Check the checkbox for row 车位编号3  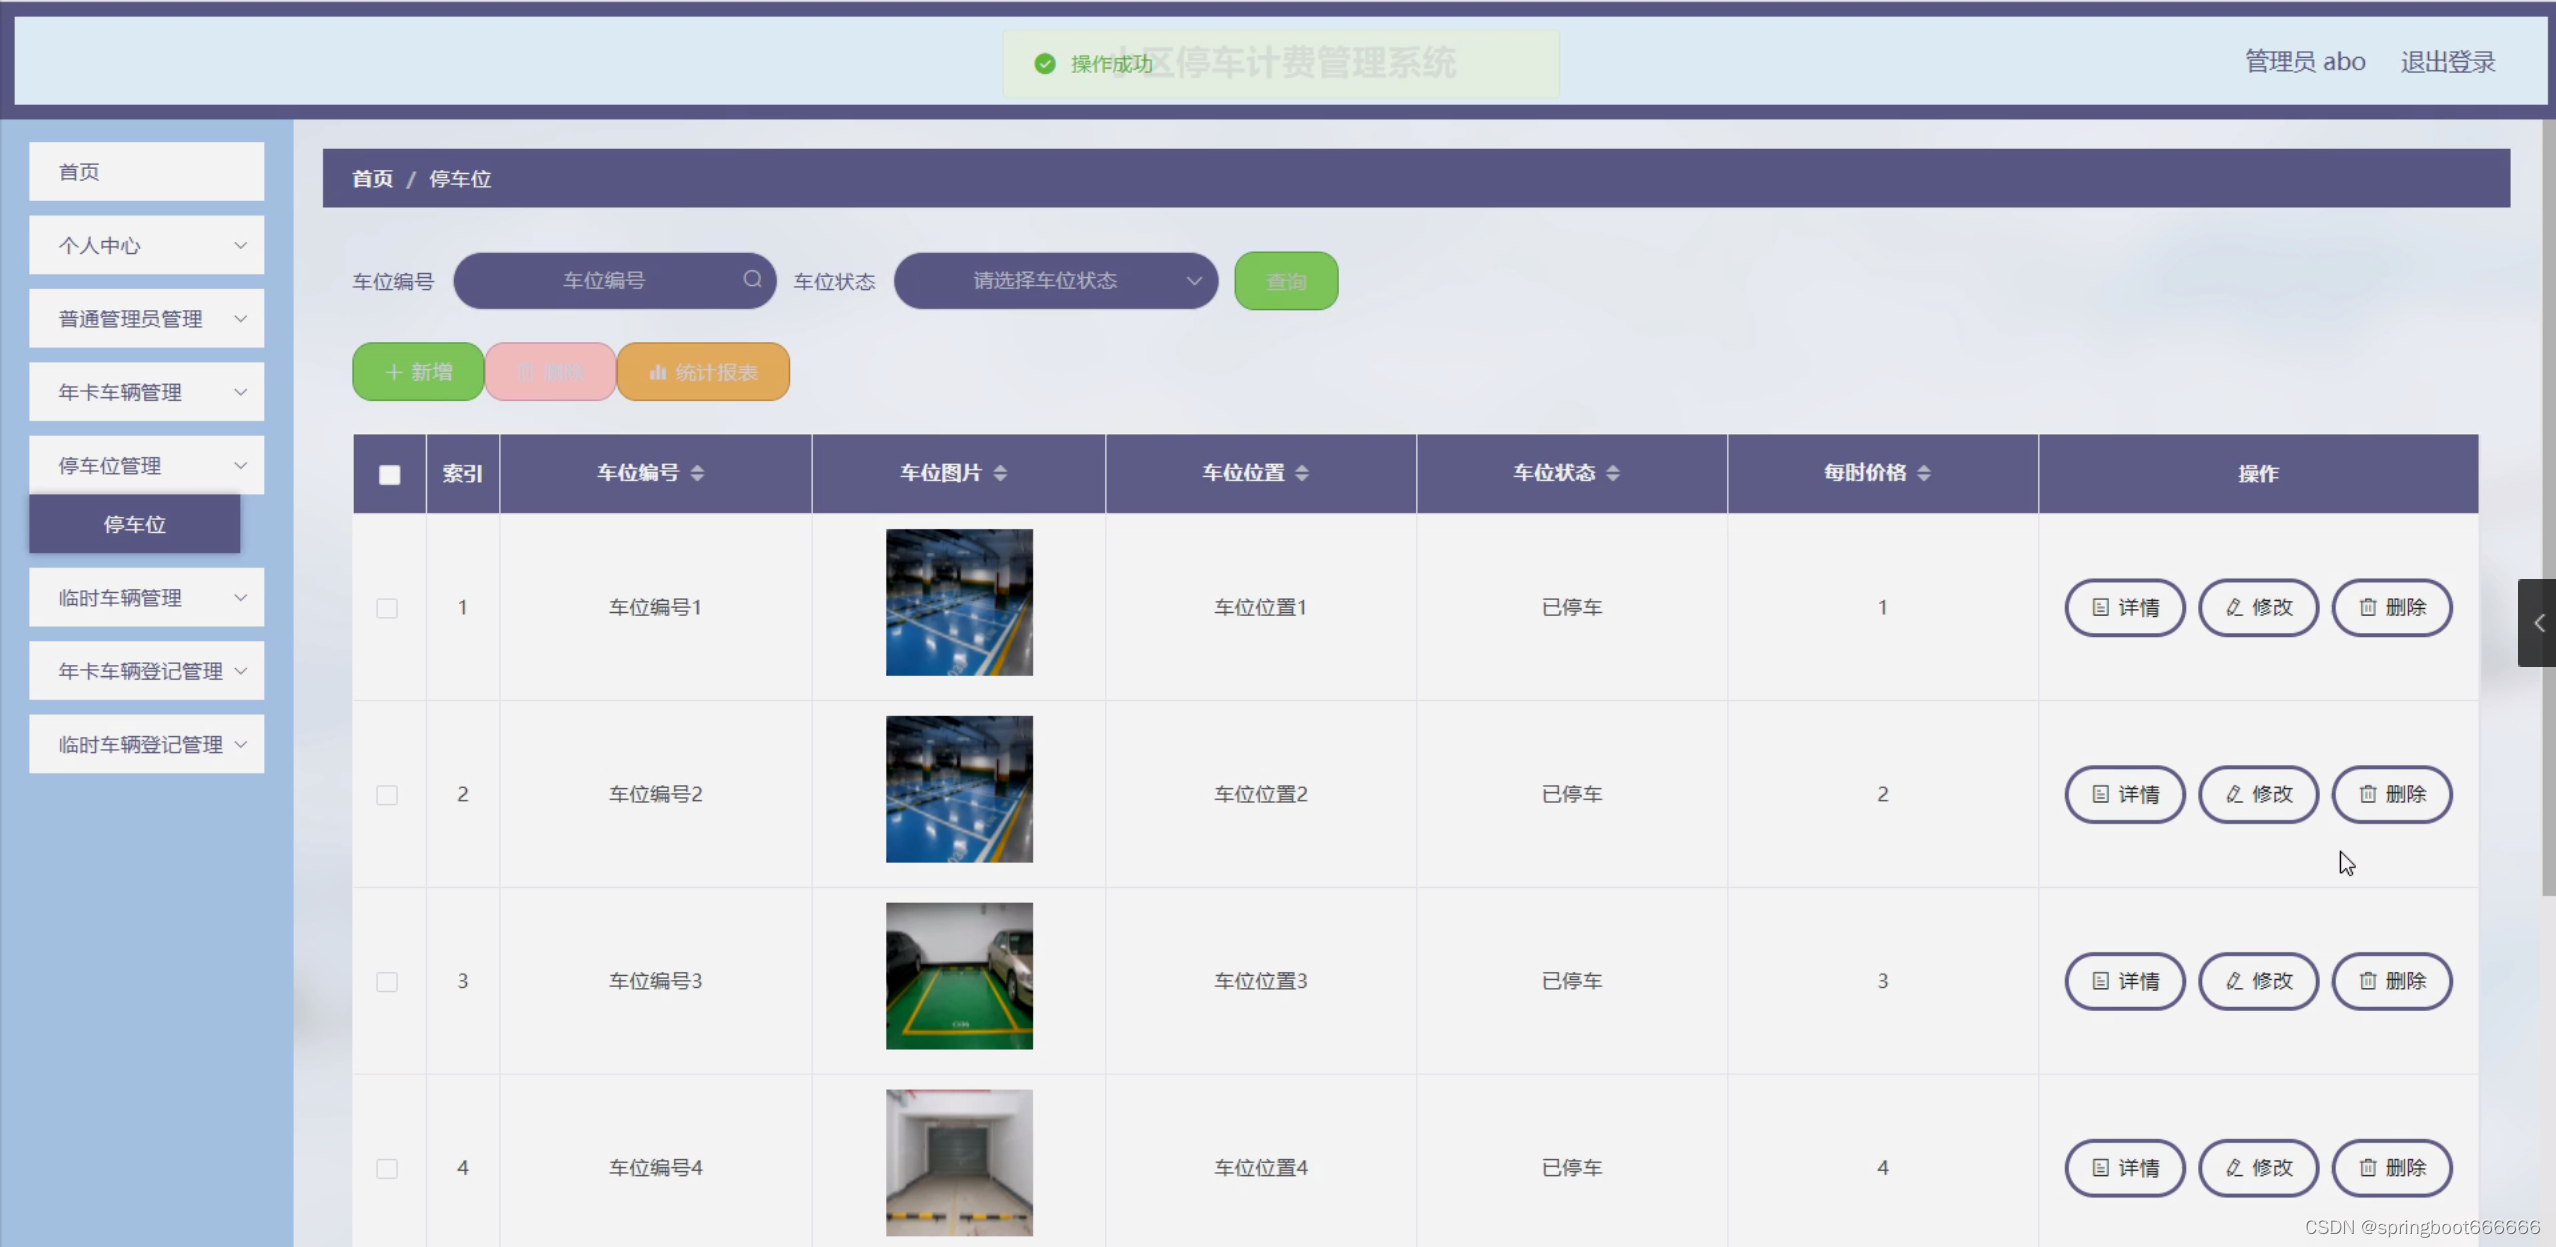[x=387, y=982]
